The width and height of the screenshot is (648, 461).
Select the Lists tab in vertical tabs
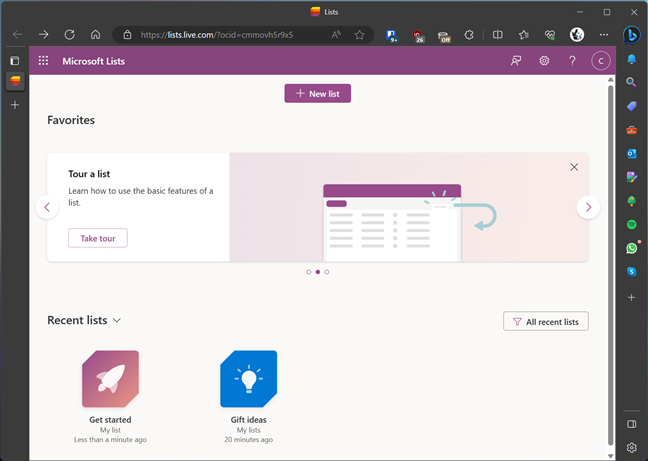[x=15, y=81]
